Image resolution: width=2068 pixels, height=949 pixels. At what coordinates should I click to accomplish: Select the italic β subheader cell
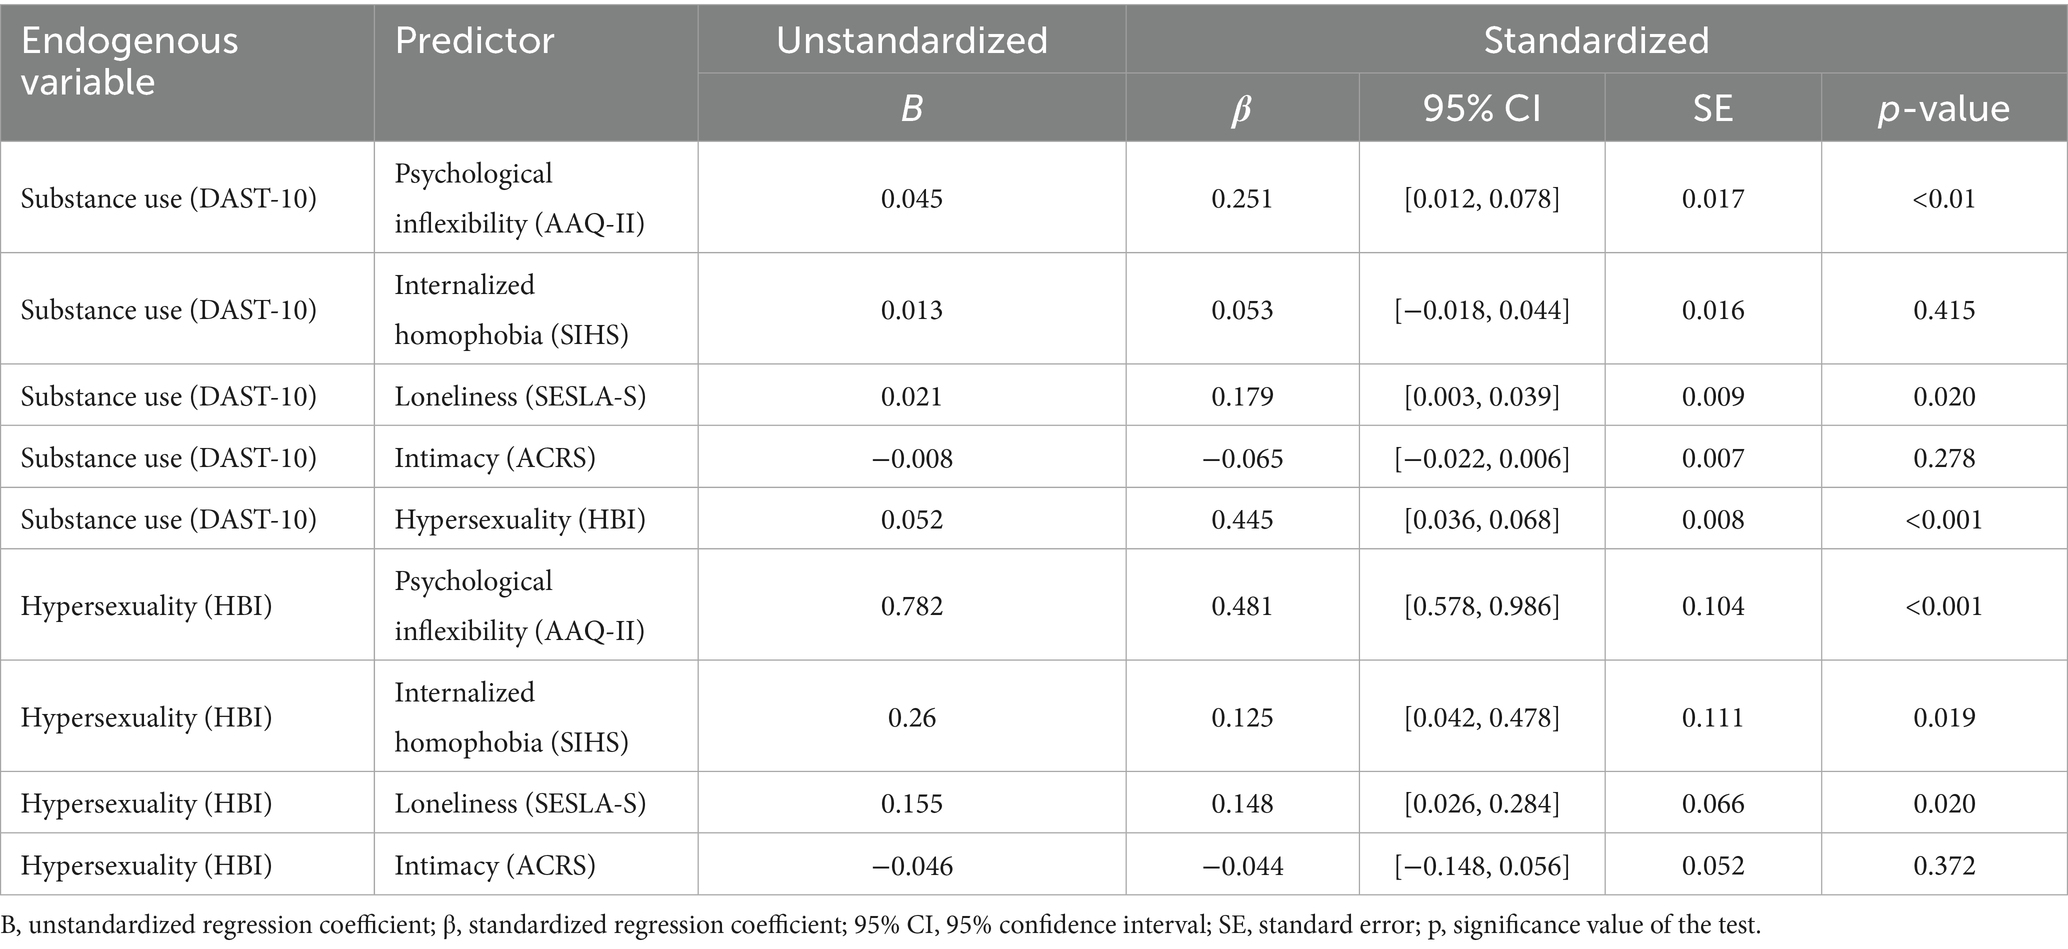(1241, 108)
